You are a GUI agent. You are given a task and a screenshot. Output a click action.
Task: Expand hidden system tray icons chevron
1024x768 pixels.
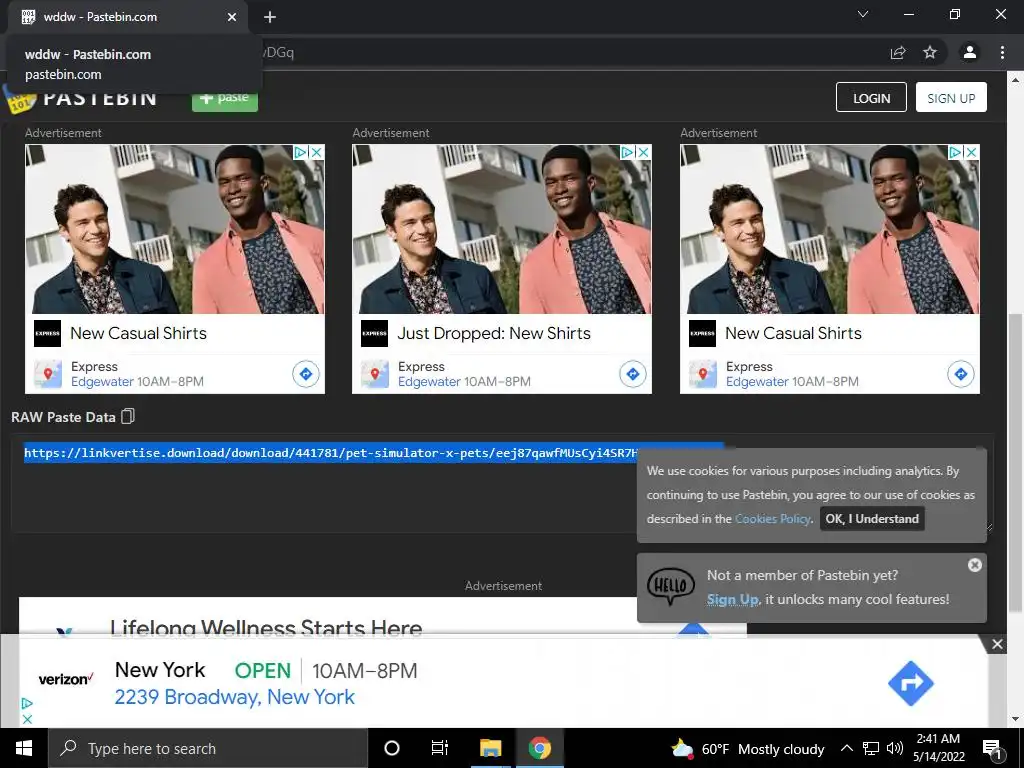point(846,748)
